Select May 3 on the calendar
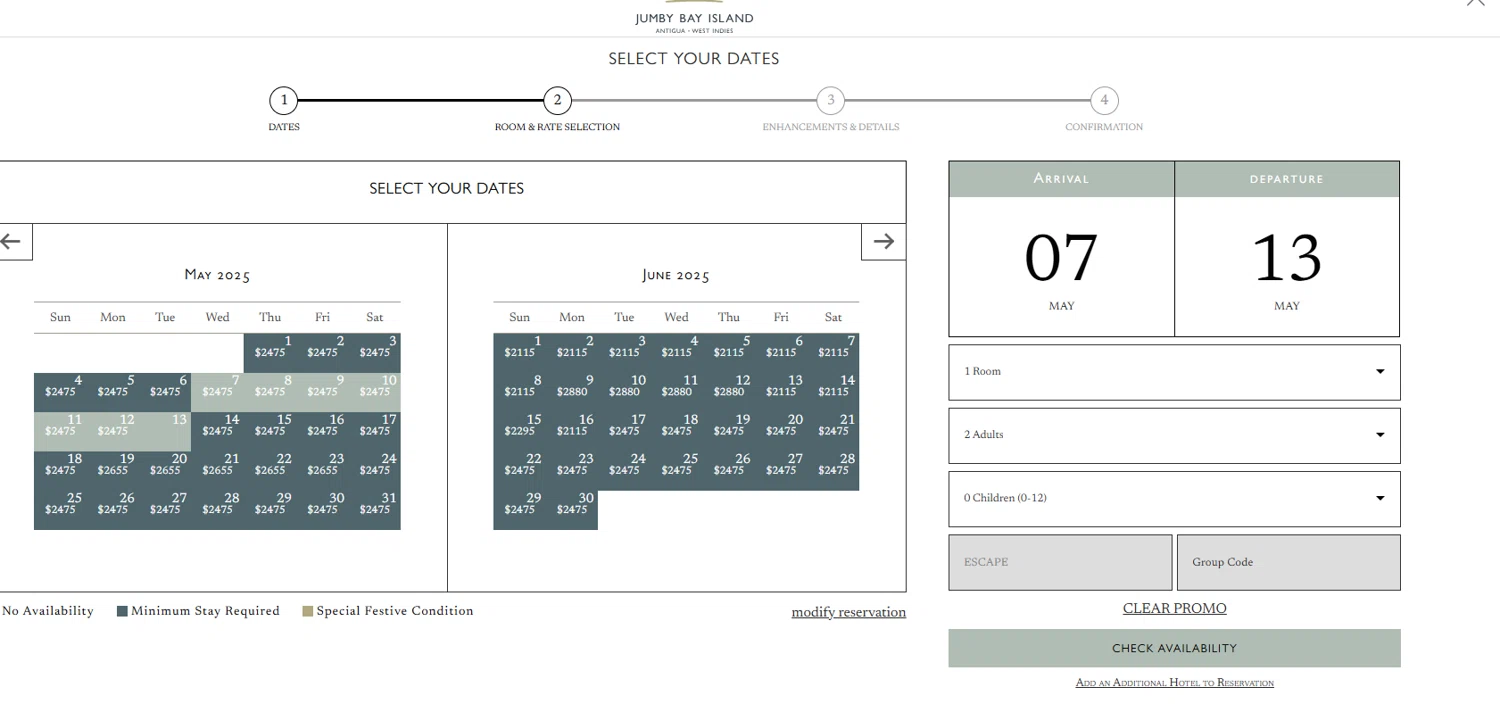Screen dimensions: 1500x728 coord(375,353)
